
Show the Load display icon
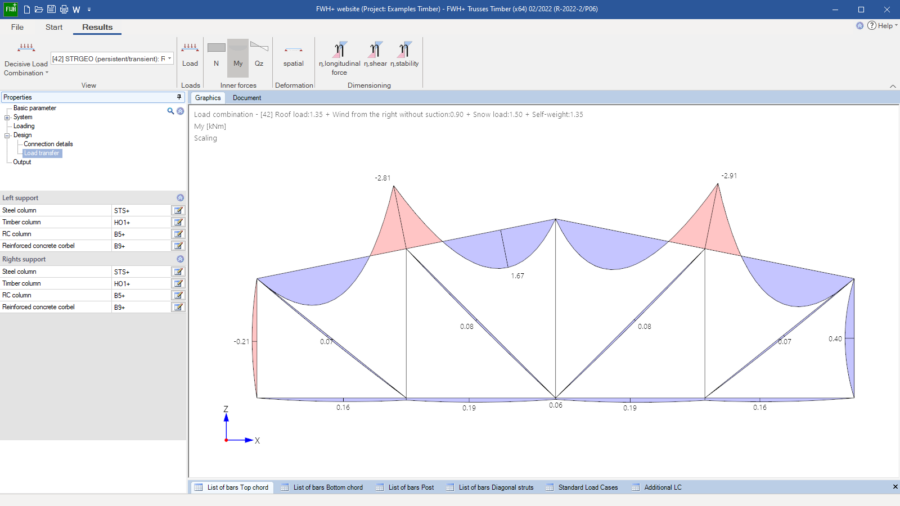(x=190, y=53)
